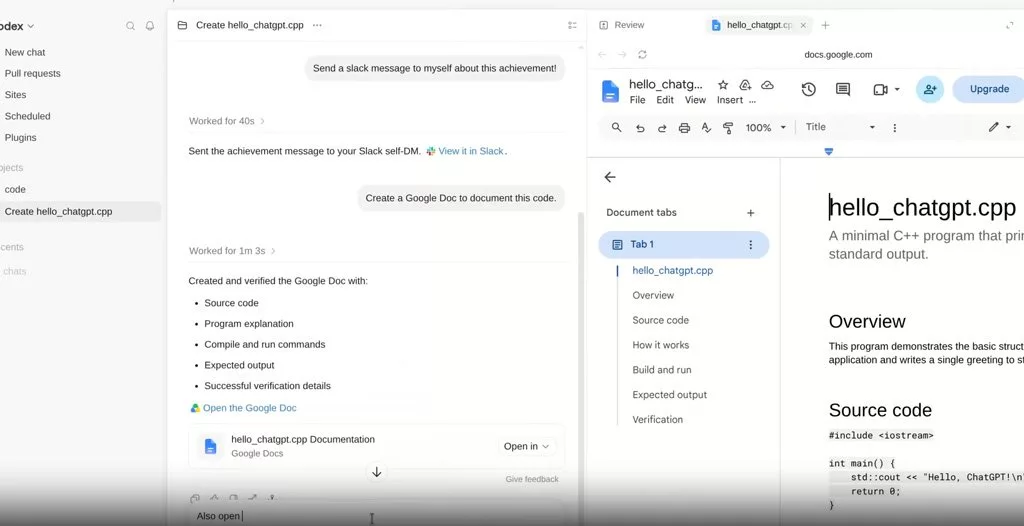Screen dimensions: 1024x526
Task: Close the hello_chatgpt.cpp browser tab
Action: (x=803, y=25)
